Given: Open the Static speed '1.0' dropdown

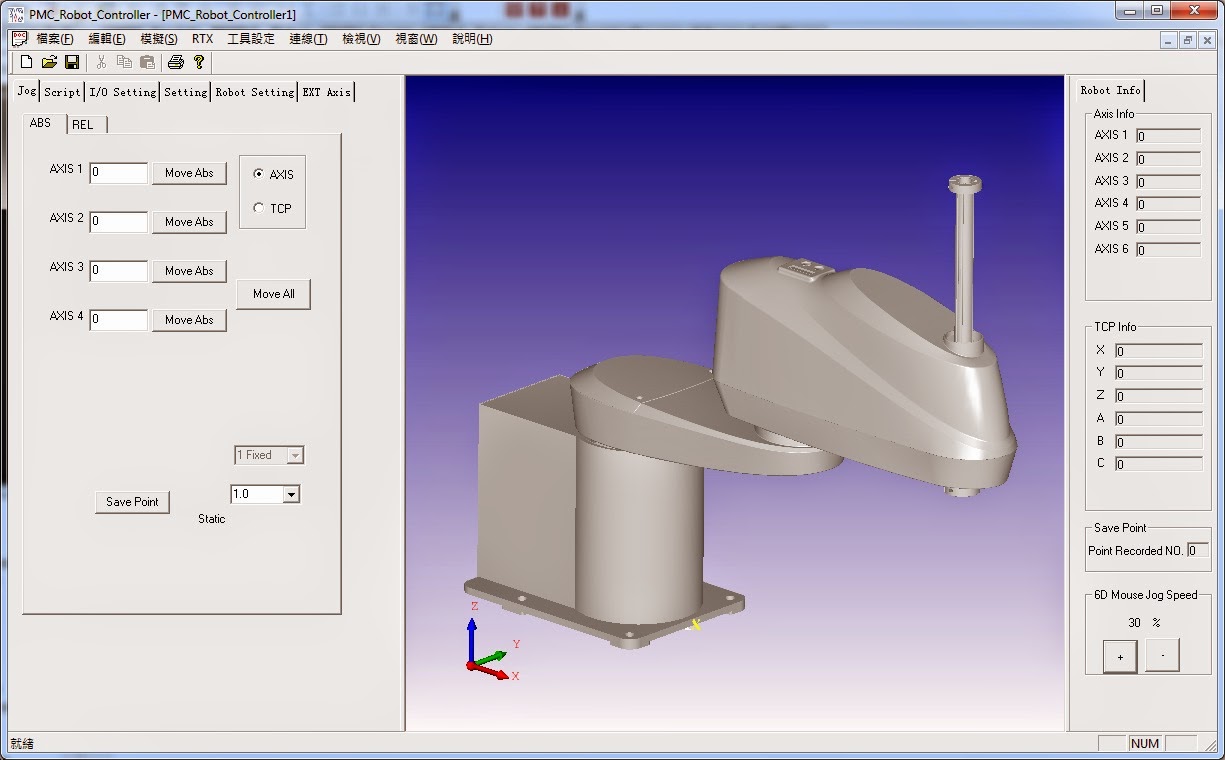Looking at the screenshot, I should [x=292, y=494].
